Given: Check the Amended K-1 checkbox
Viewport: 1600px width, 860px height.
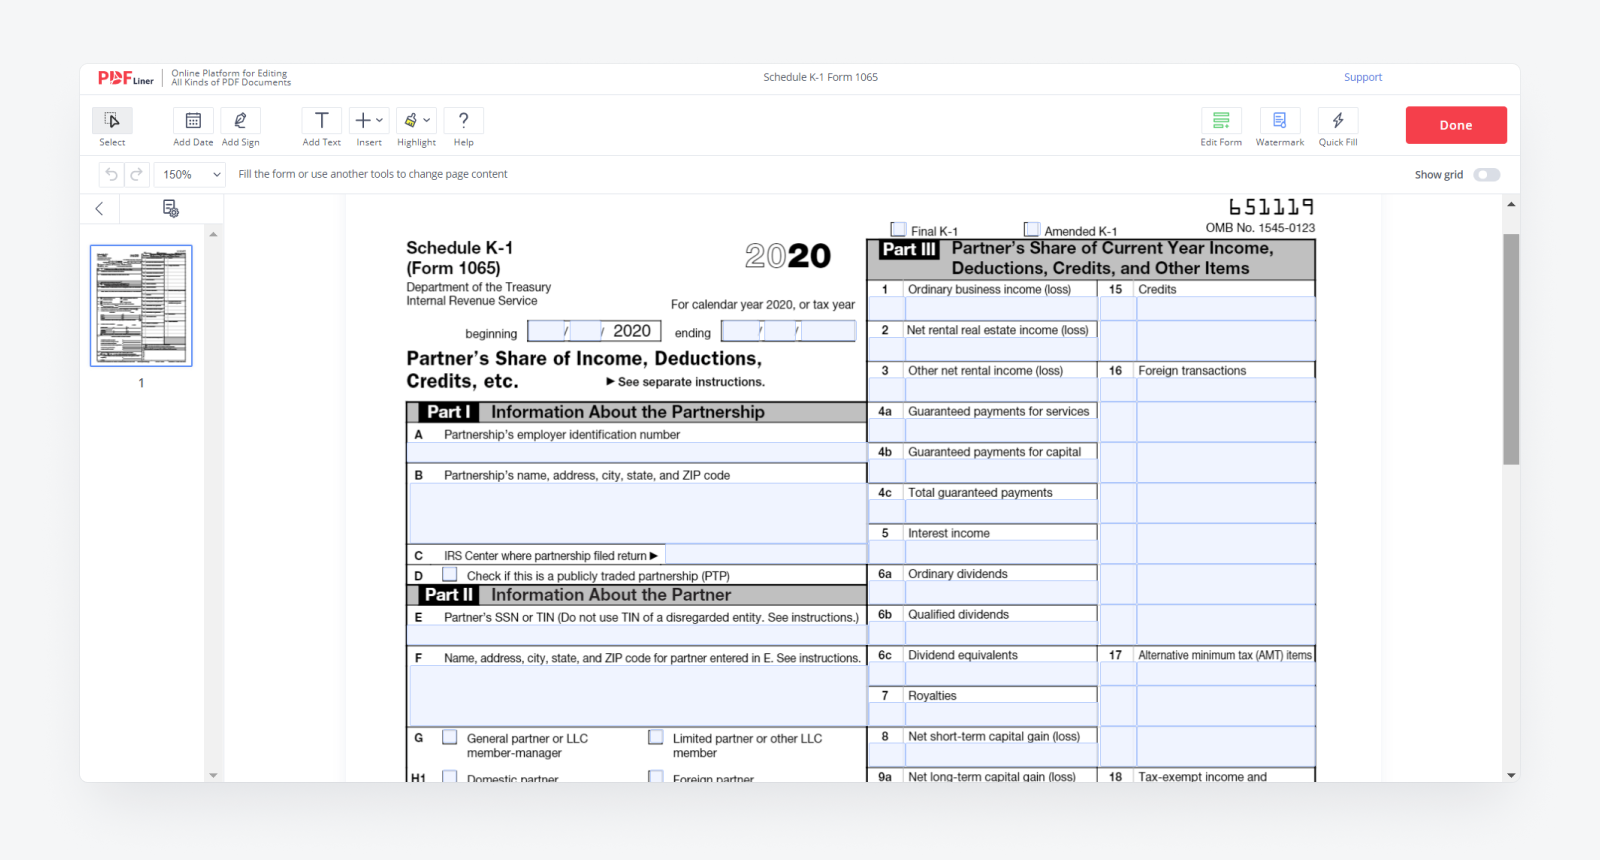Looking at the screenshot, I should [x=1031, y=229].
